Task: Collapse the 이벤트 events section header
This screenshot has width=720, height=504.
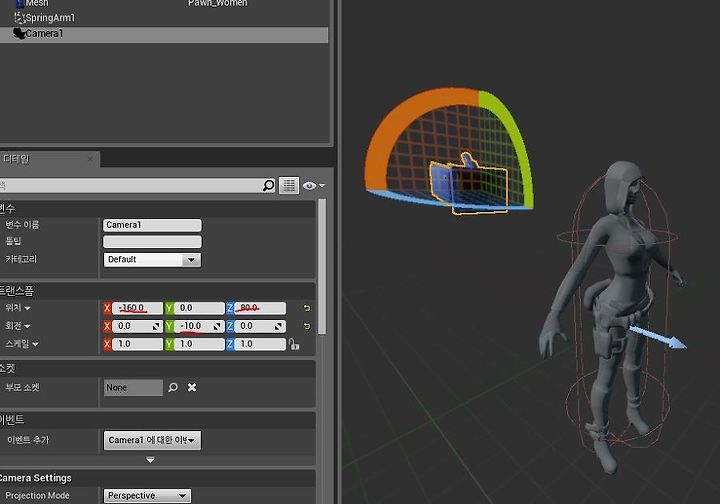Action: [158, 420]
